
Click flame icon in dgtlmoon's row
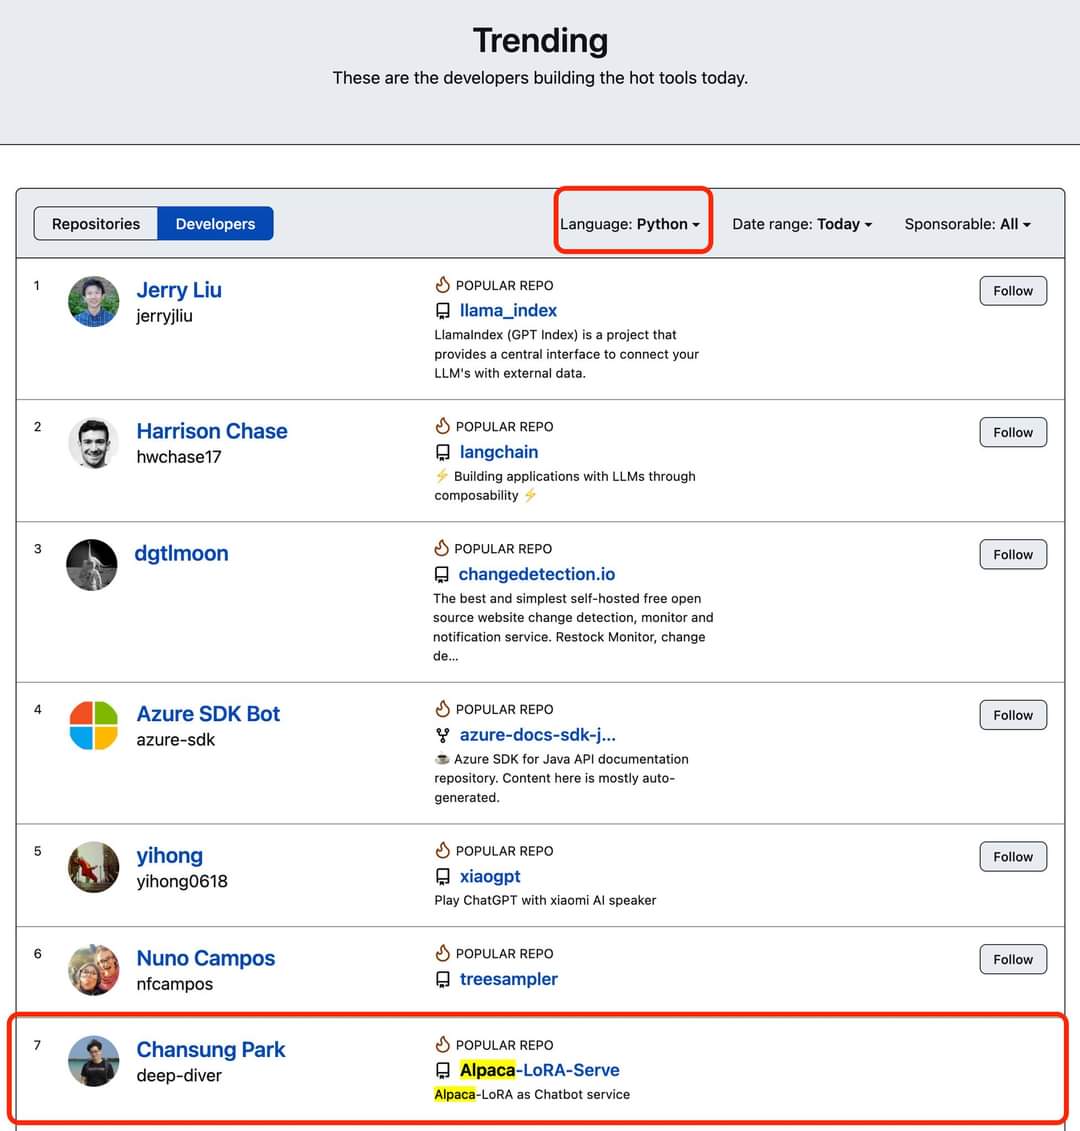(x=441, y=548)
